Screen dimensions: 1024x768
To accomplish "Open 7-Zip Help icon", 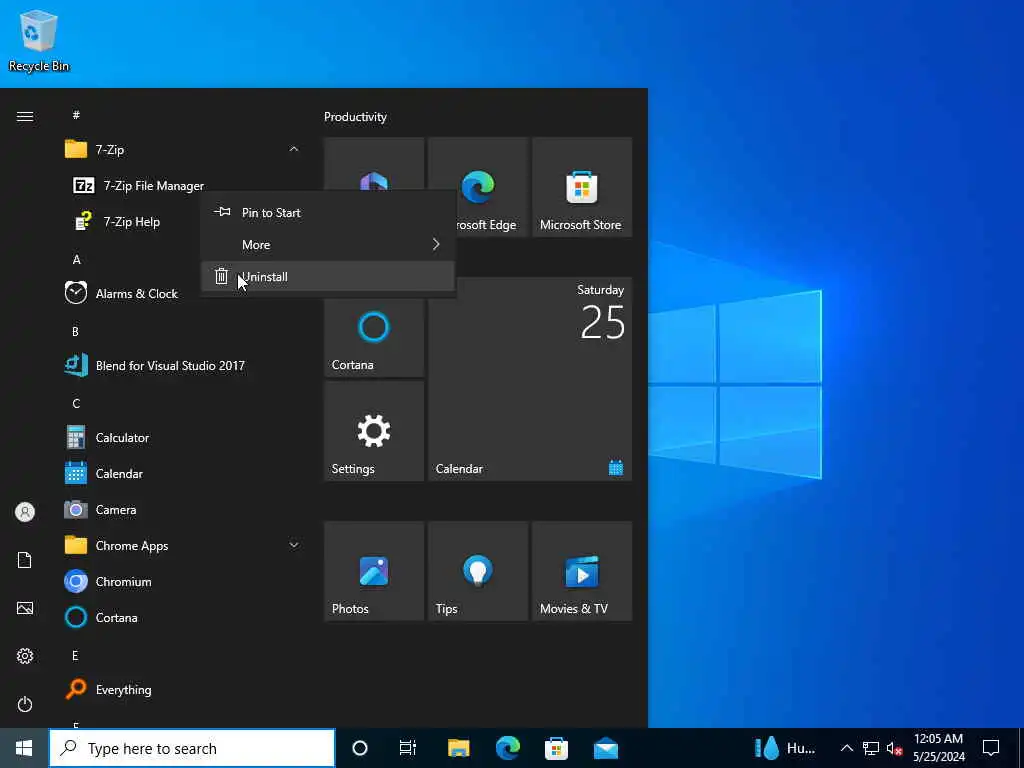I will coord(84,221).
